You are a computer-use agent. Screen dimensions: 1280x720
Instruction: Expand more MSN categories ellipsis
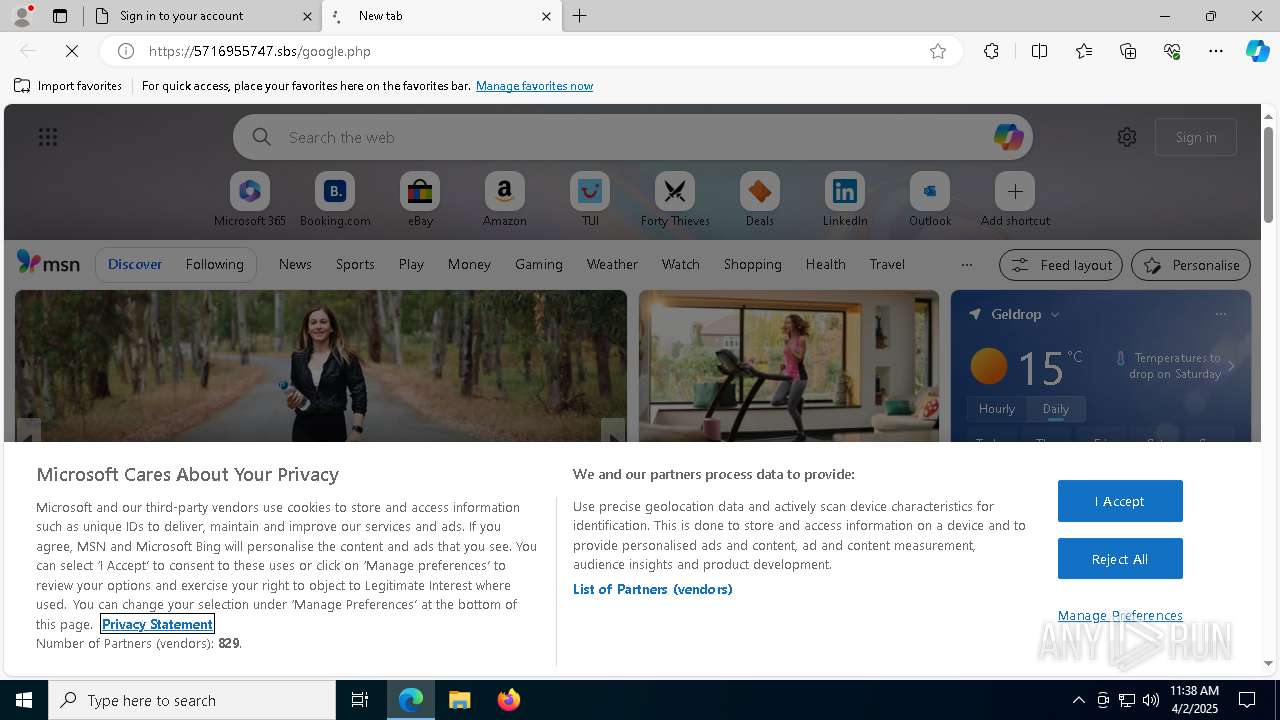(x=966, y=265)
